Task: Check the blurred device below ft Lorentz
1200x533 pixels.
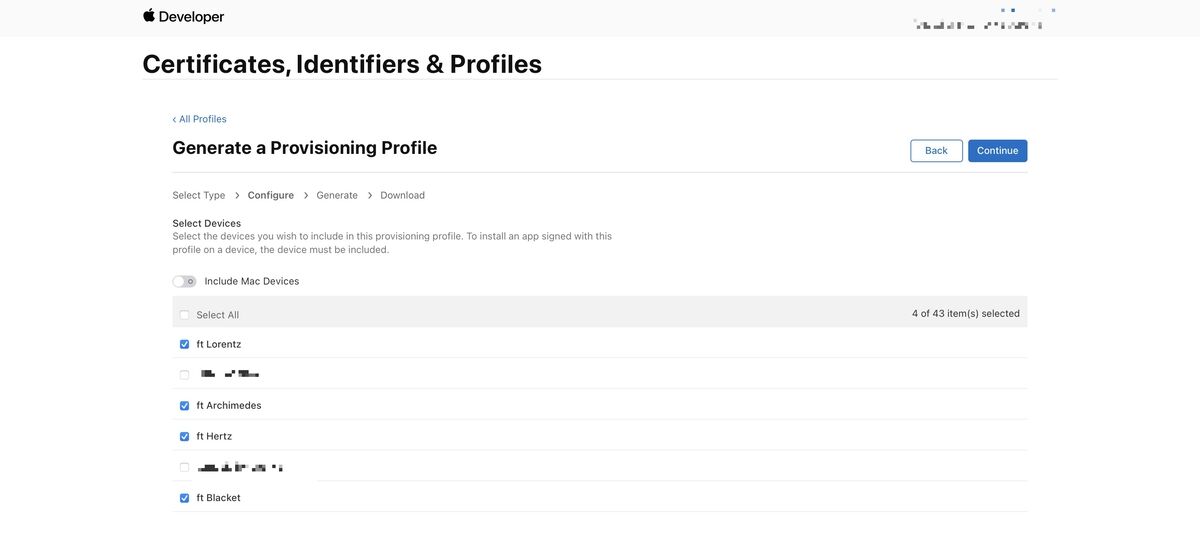Action: (184, 375)
